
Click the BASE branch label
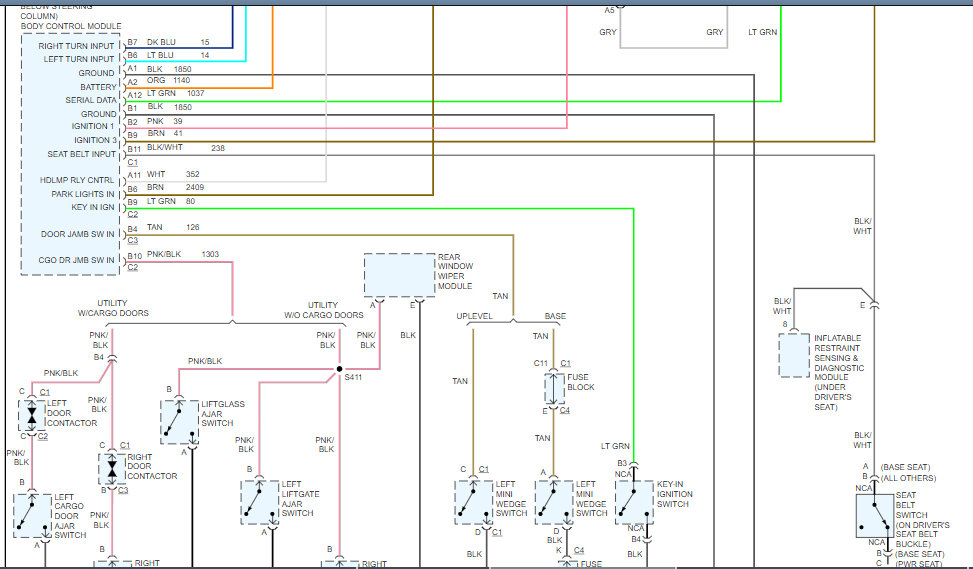[554, 315]
